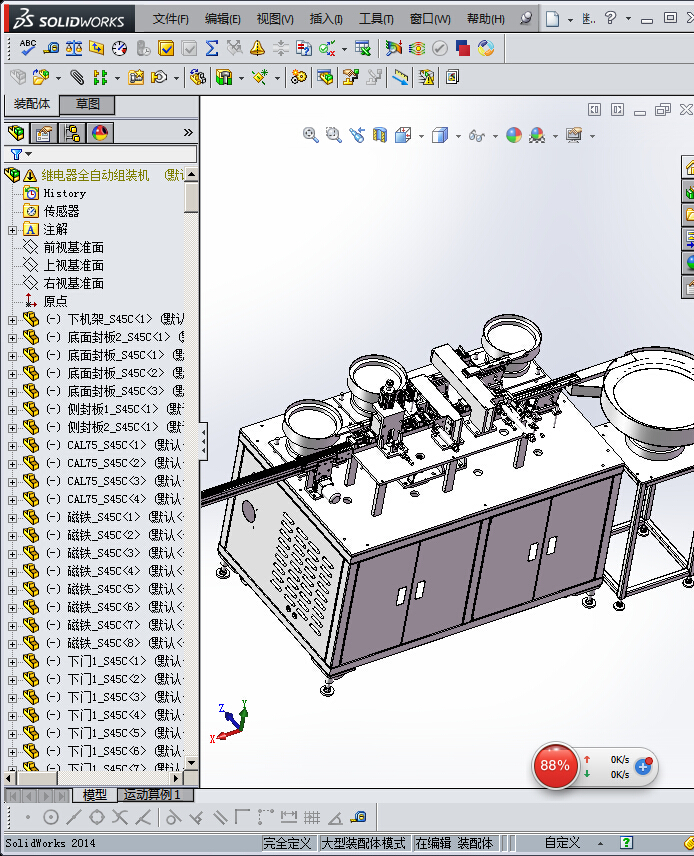Switch to the 草图 command tab
This screenshot has height=856, width=694.
tap(88, 104)
